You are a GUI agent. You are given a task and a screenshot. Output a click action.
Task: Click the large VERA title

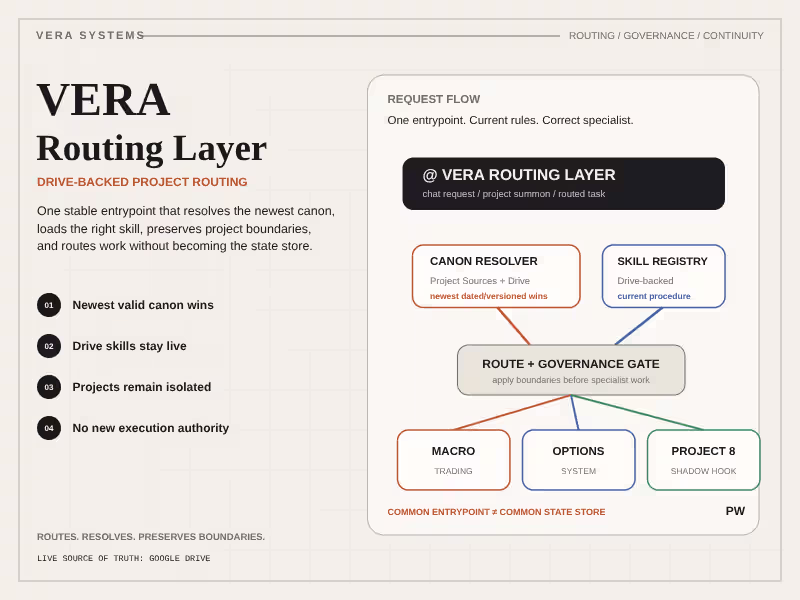[x=103, y=100]
